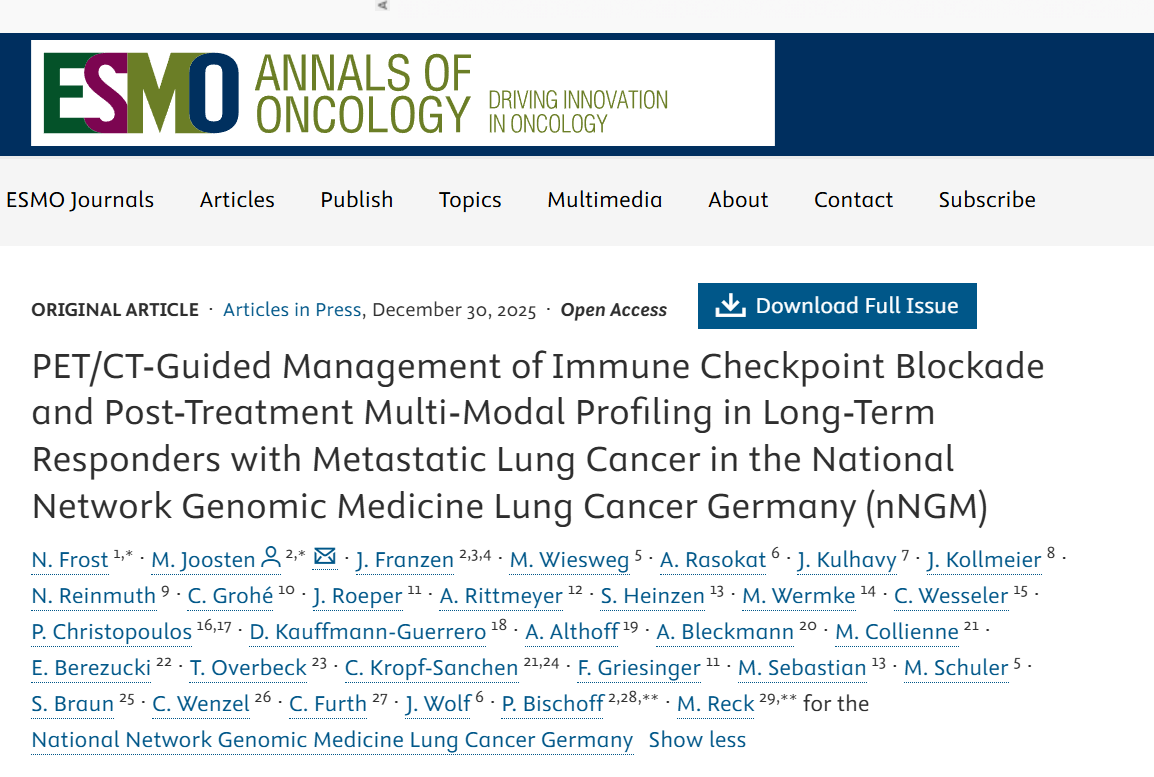The height and width of the screenshot is (777, 1154).
Task: Open the Multimedia menu
Action: [605, 200]
